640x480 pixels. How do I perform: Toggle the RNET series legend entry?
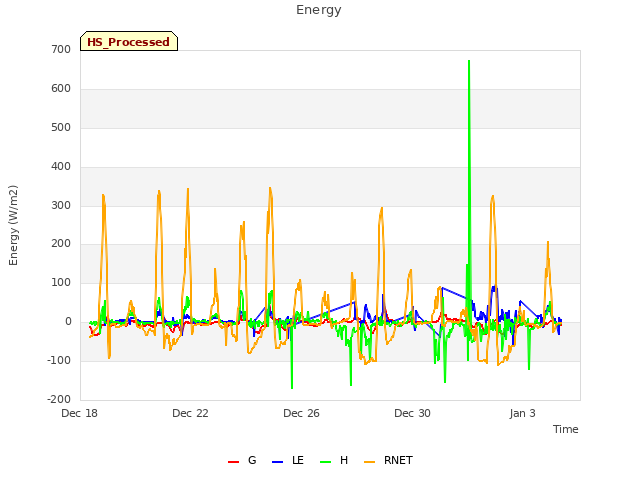pyautogui.click(x=388, y=460)
